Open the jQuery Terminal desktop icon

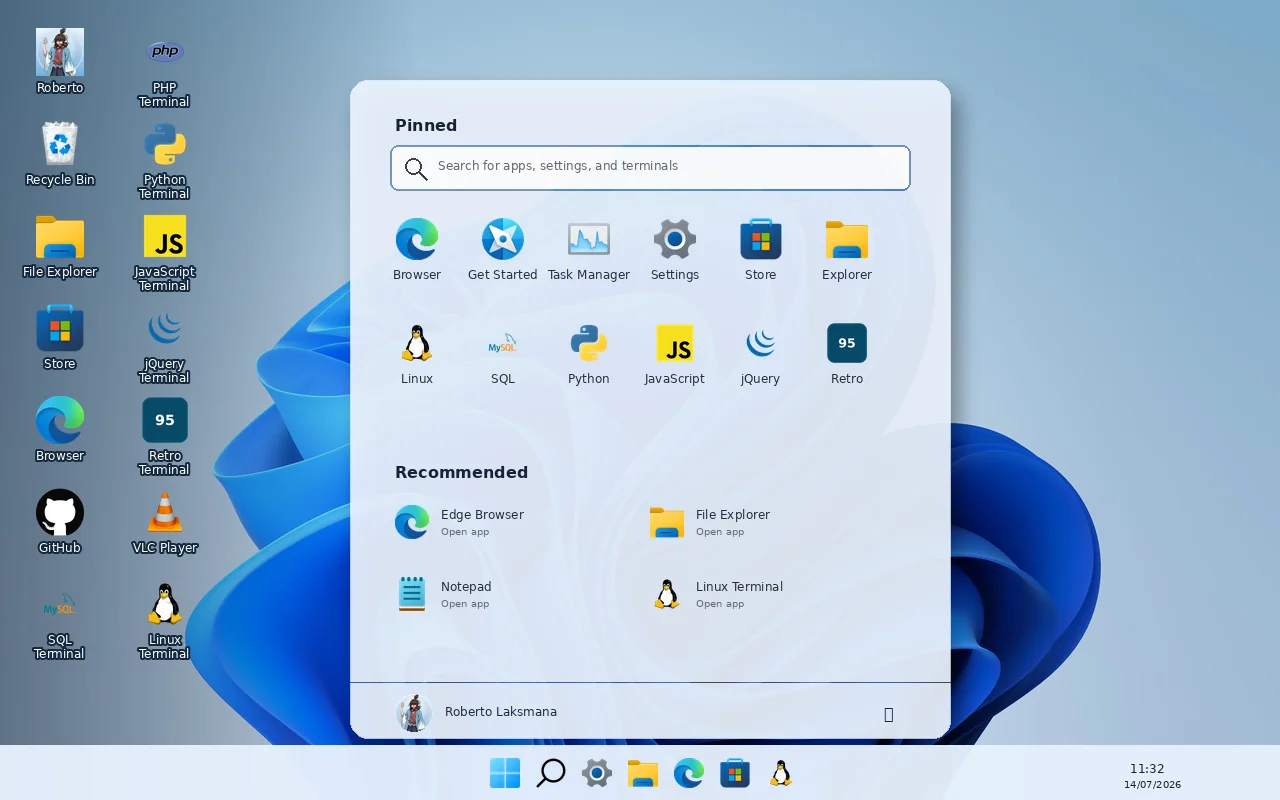pyautogui.click(x=165, y=344)
